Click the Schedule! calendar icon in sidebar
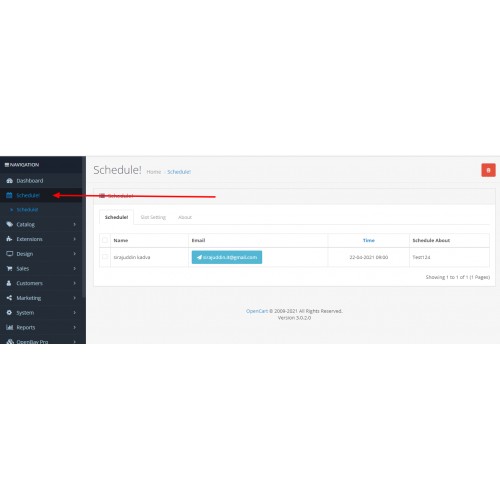The image size is (500, 500). pos(9,195)
